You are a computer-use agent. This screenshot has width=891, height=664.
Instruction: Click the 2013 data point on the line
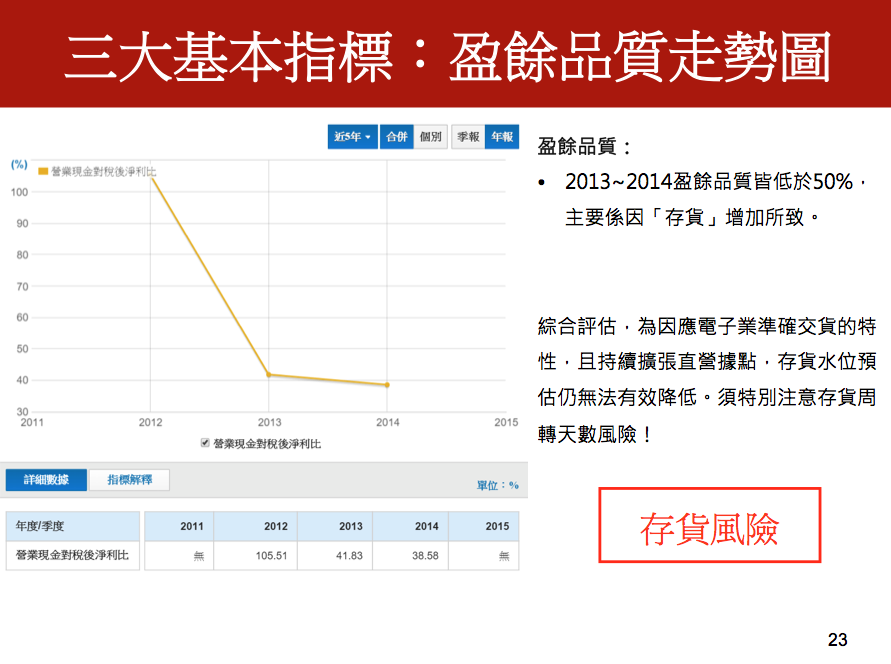(x=269, y=375)
